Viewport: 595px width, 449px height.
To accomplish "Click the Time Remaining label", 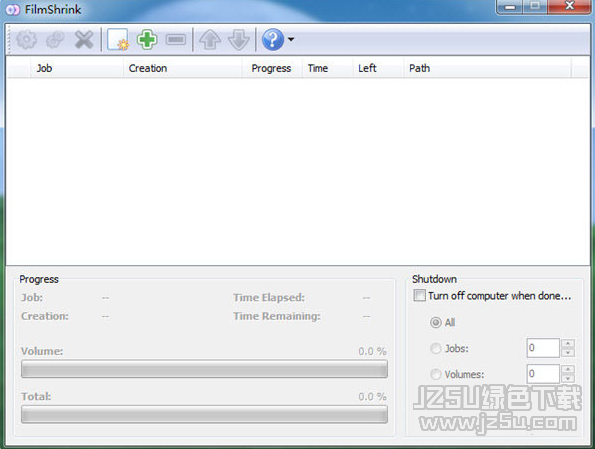I will [x=277, y=316].
